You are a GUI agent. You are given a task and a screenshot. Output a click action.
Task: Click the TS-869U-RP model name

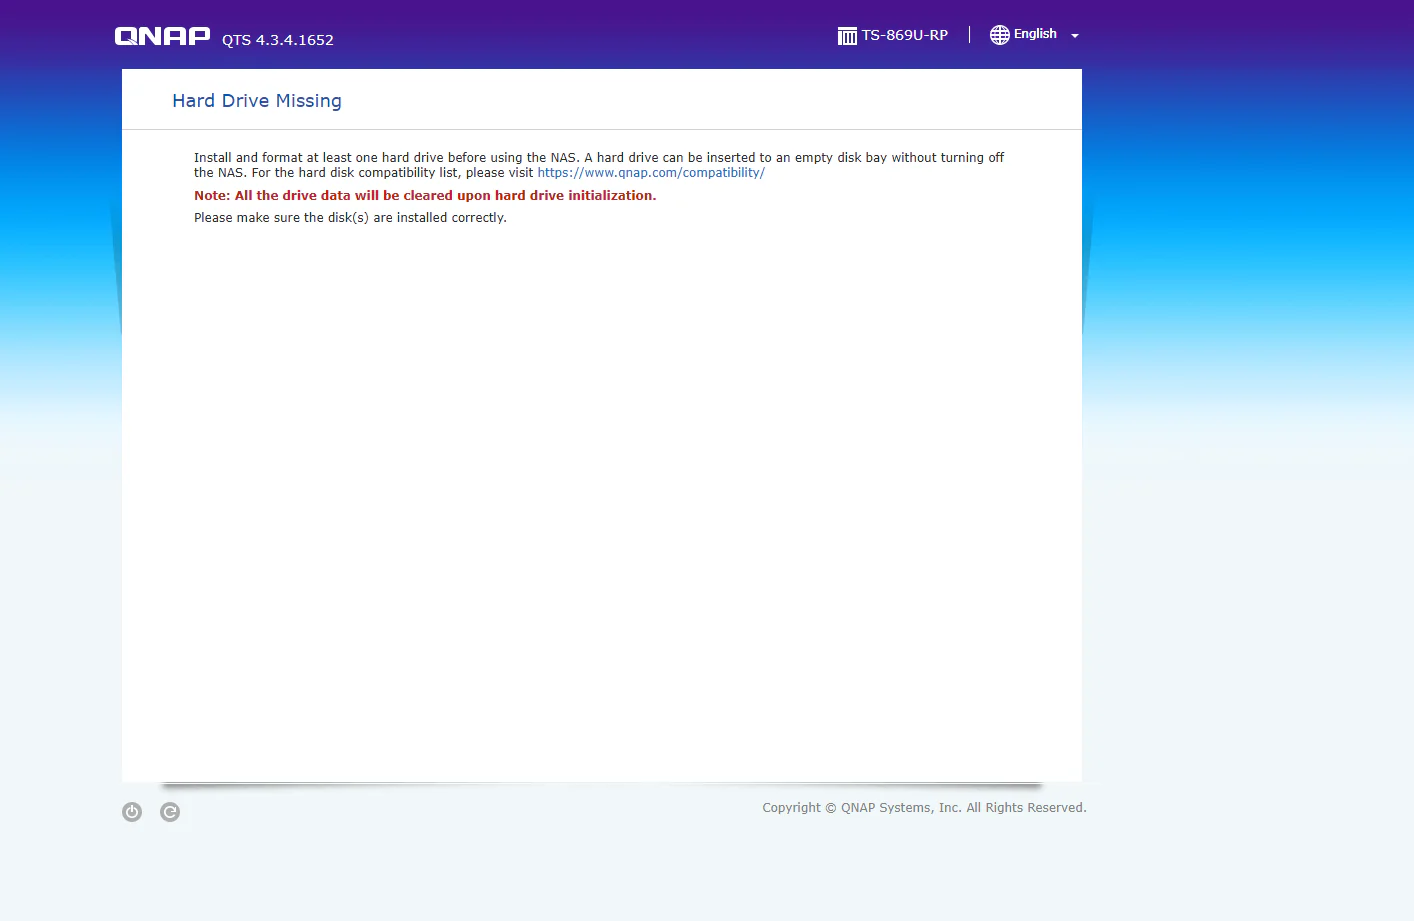tap(905, 35)
